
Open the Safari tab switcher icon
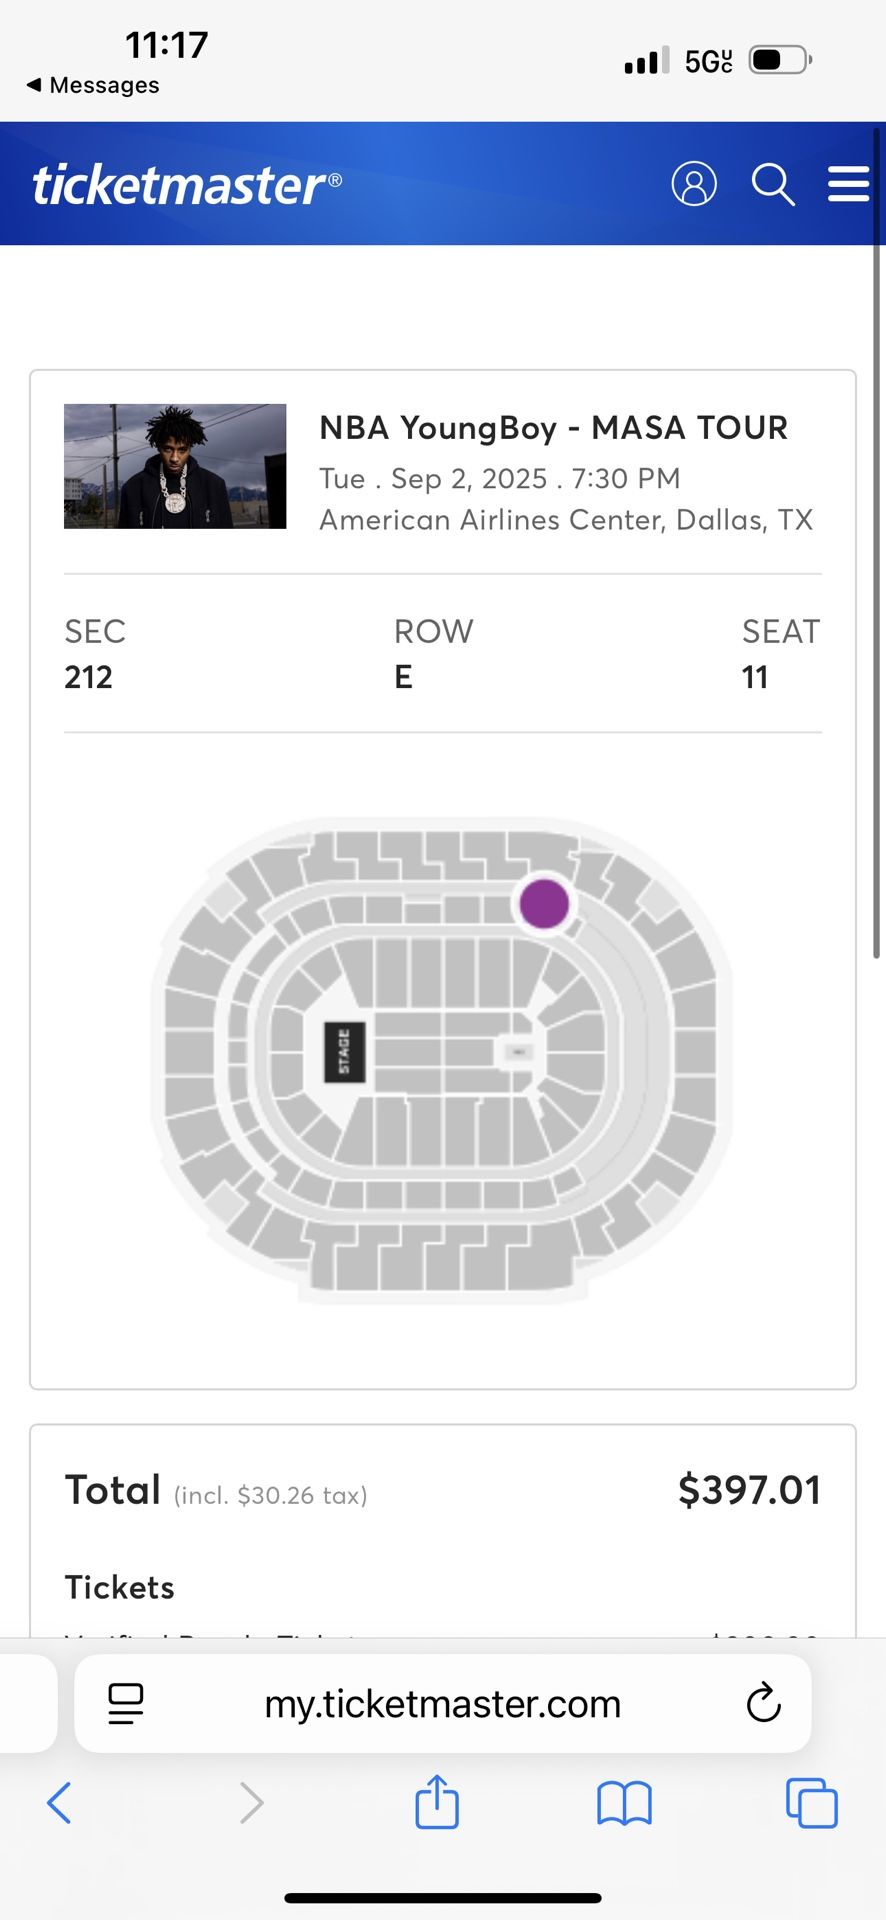coord(812,1803)
